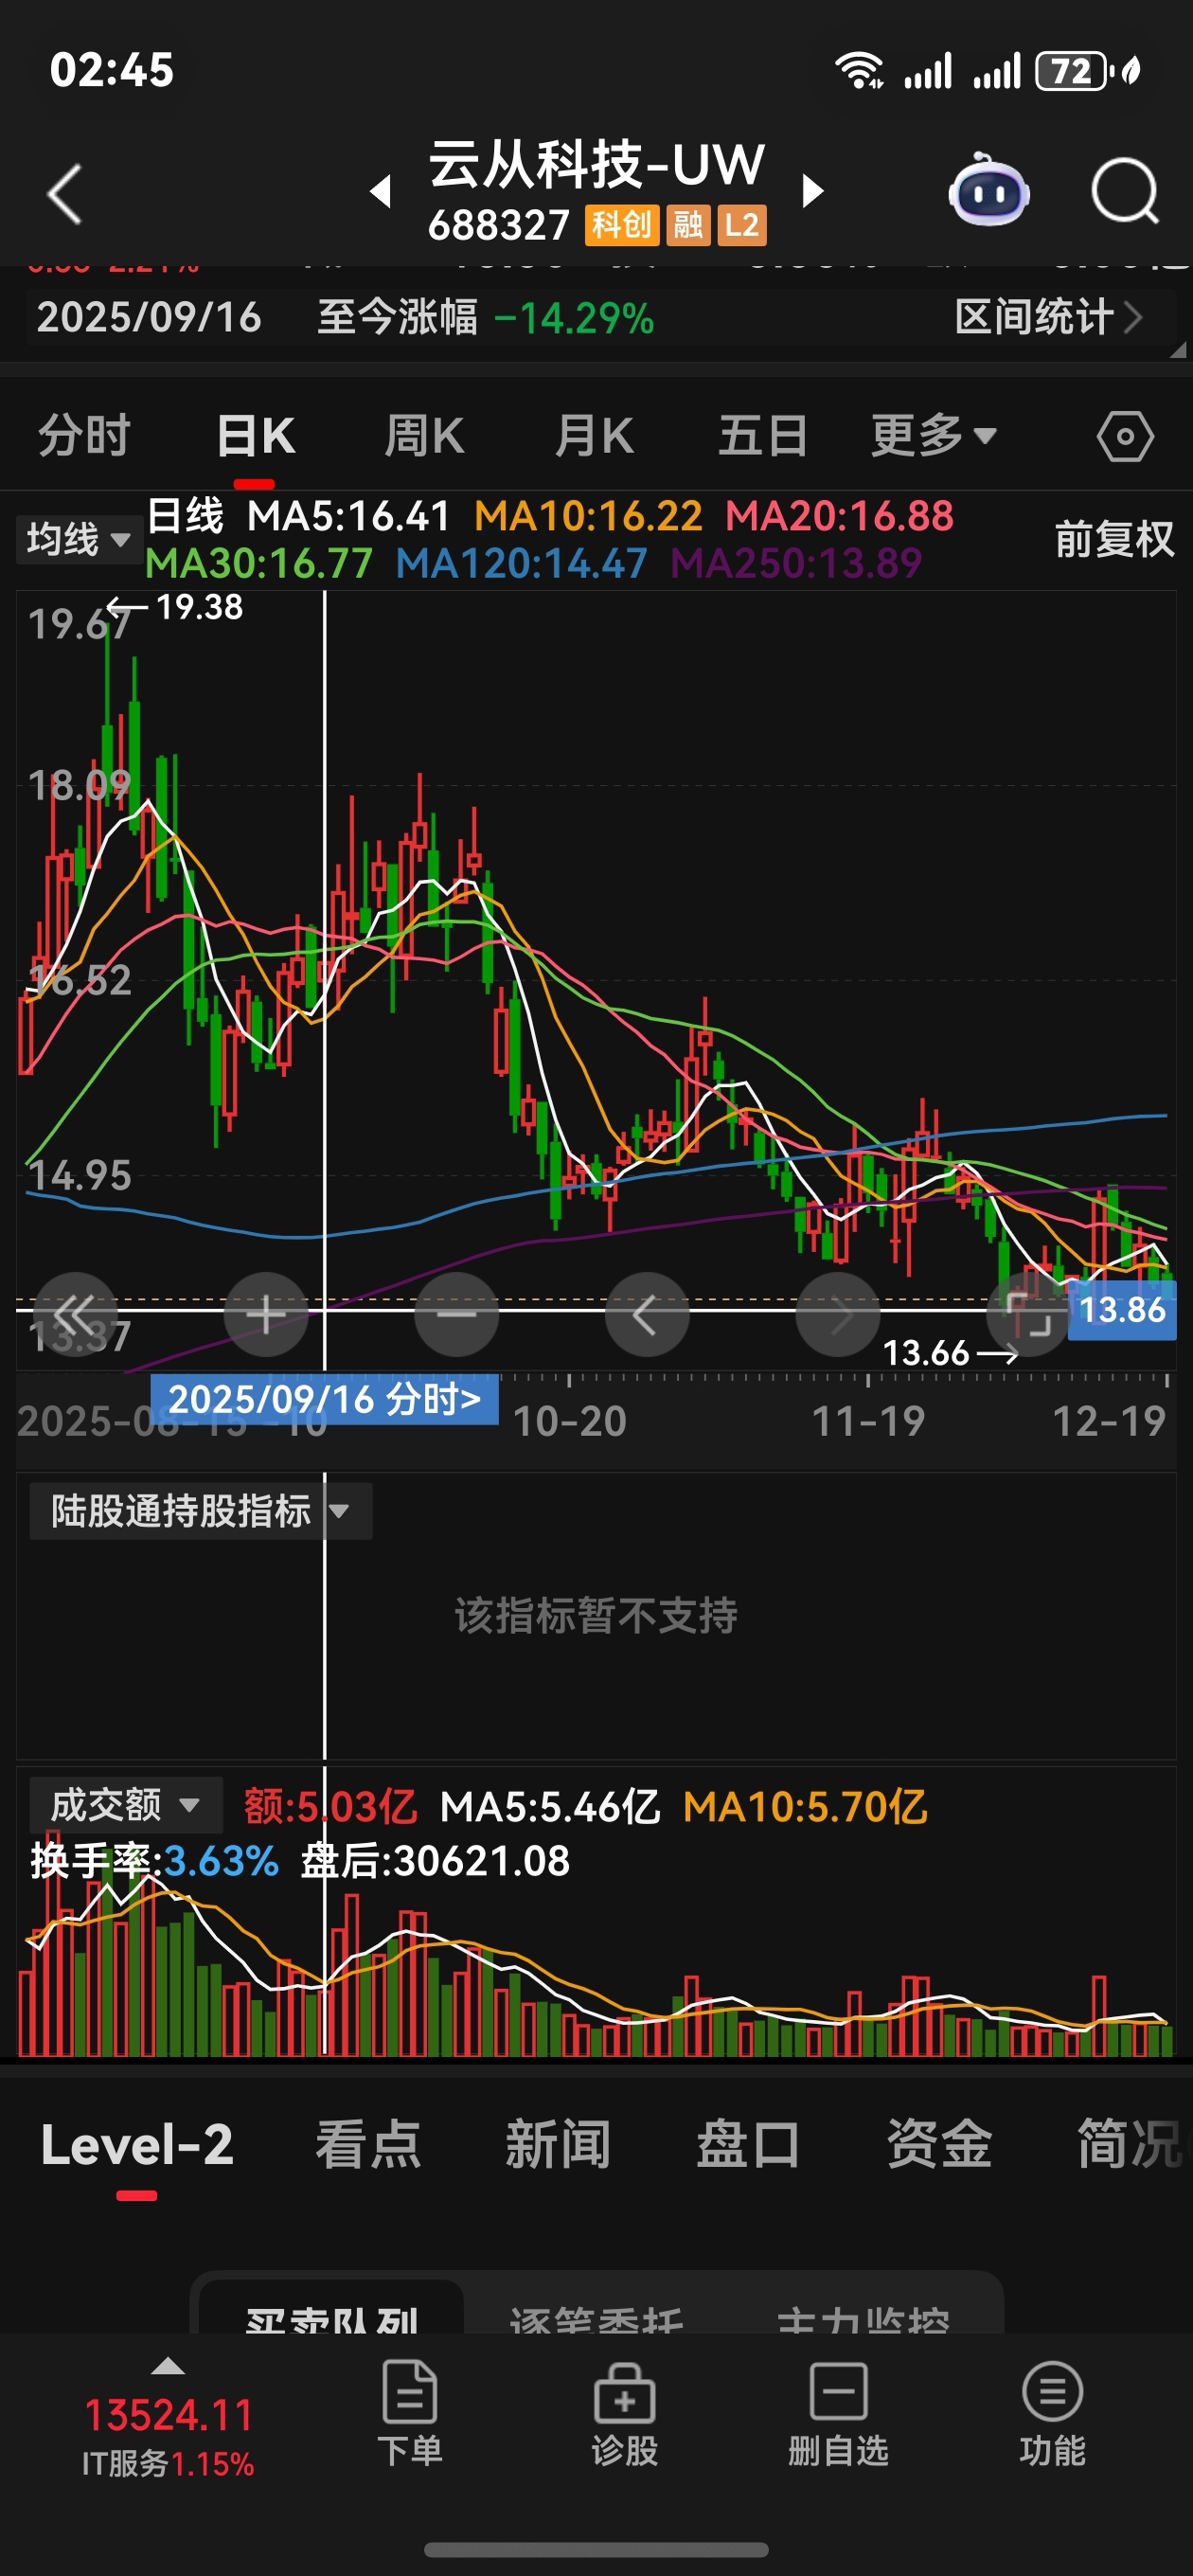Viewport: 1193px width, 2576px height.
Task: Move chart cursor left with round arrow
Action: 647,1314
